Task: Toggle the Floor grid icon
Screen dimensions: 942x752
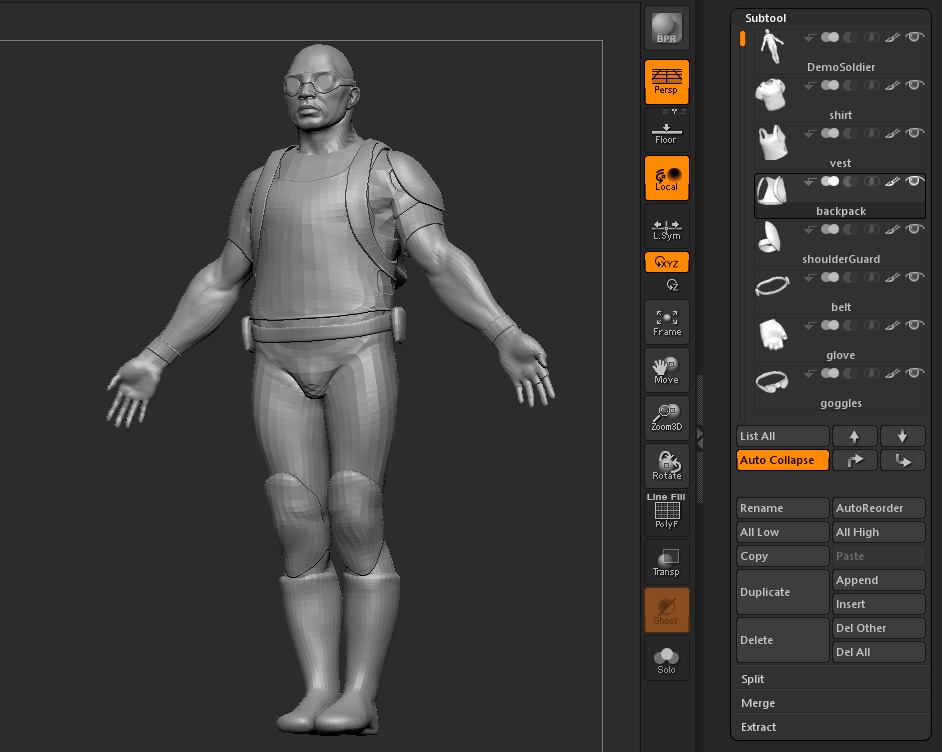Action: [x=666, y=131]
